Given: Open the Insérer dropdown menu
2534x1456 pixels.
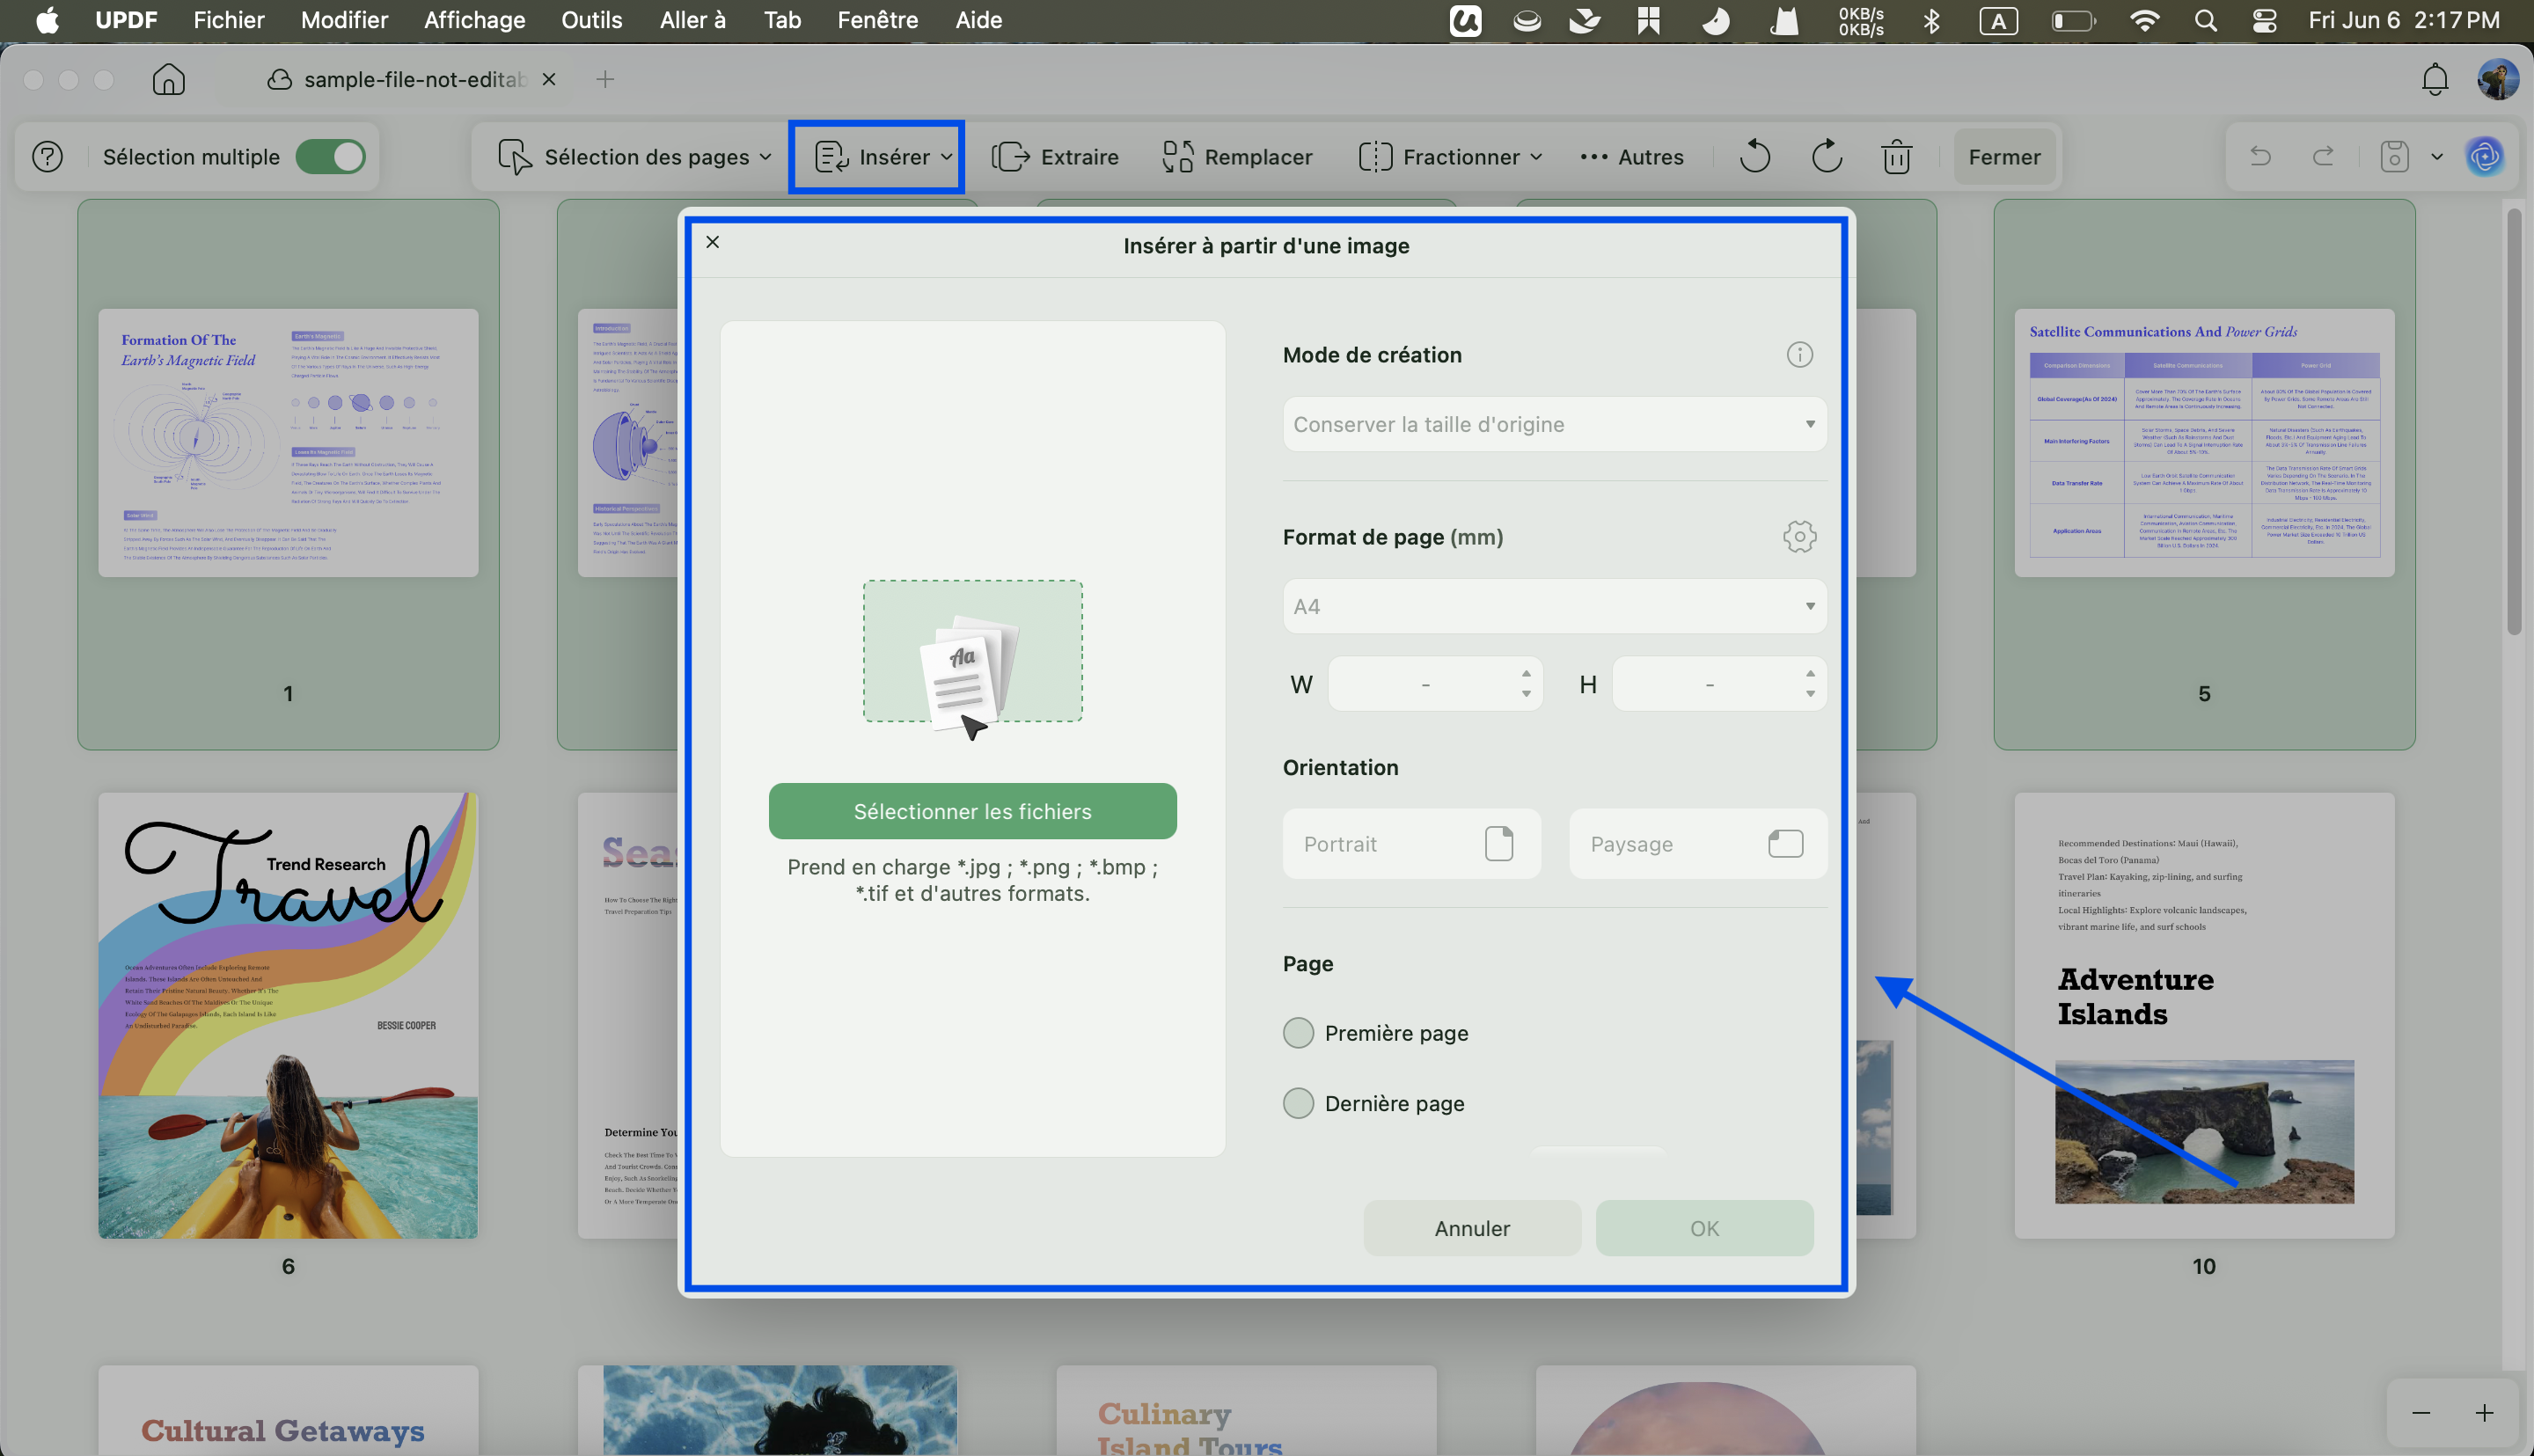Looking at the screenshot, I should 884,157.
